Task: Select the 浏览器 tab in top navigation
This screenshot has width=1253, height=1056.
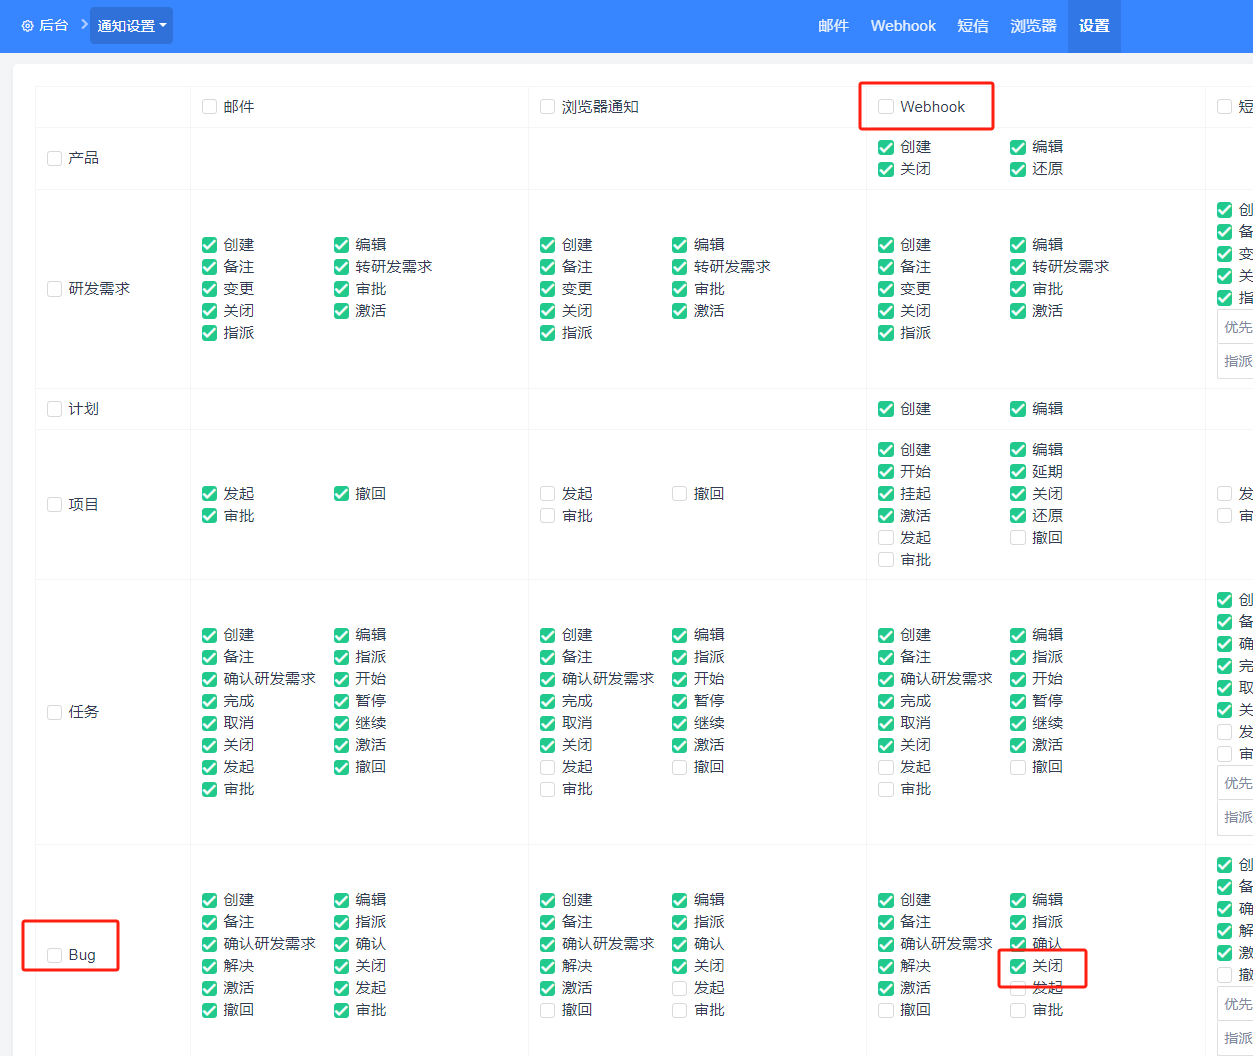Action: click(1033, 26)
